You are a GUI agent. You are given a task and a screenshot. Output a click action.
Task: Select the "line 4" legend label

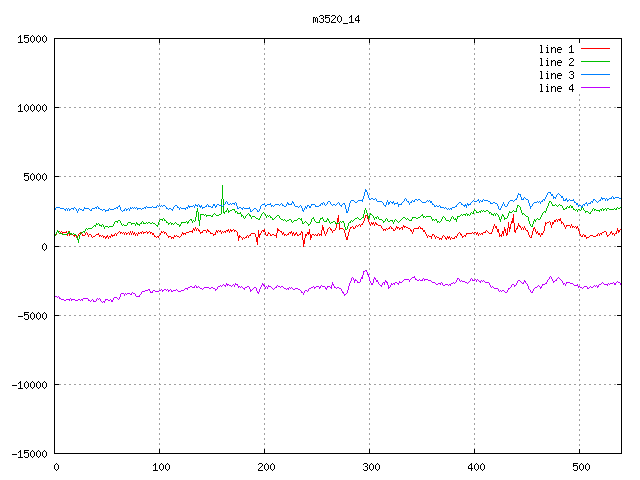(557, 88)
